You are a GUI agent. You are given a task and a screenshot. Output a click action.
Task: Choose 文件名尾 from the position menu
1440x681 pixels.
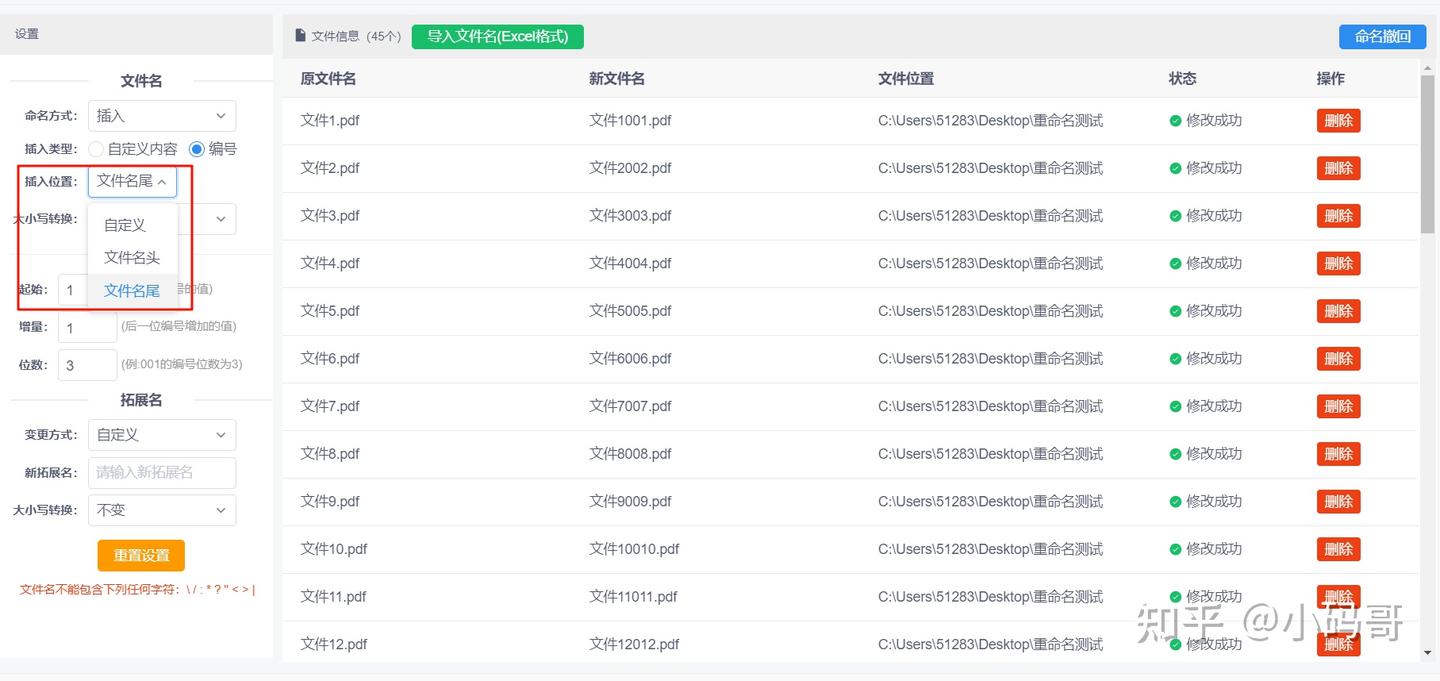(132, 291)
